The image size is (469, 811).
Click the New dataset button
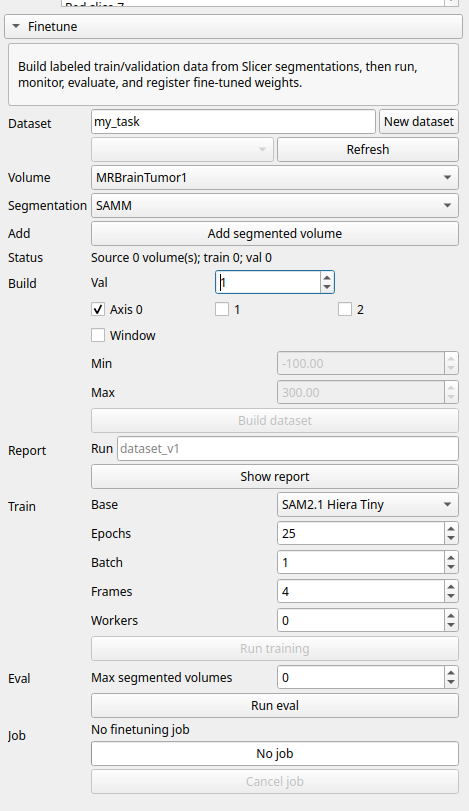click(419, 122)
